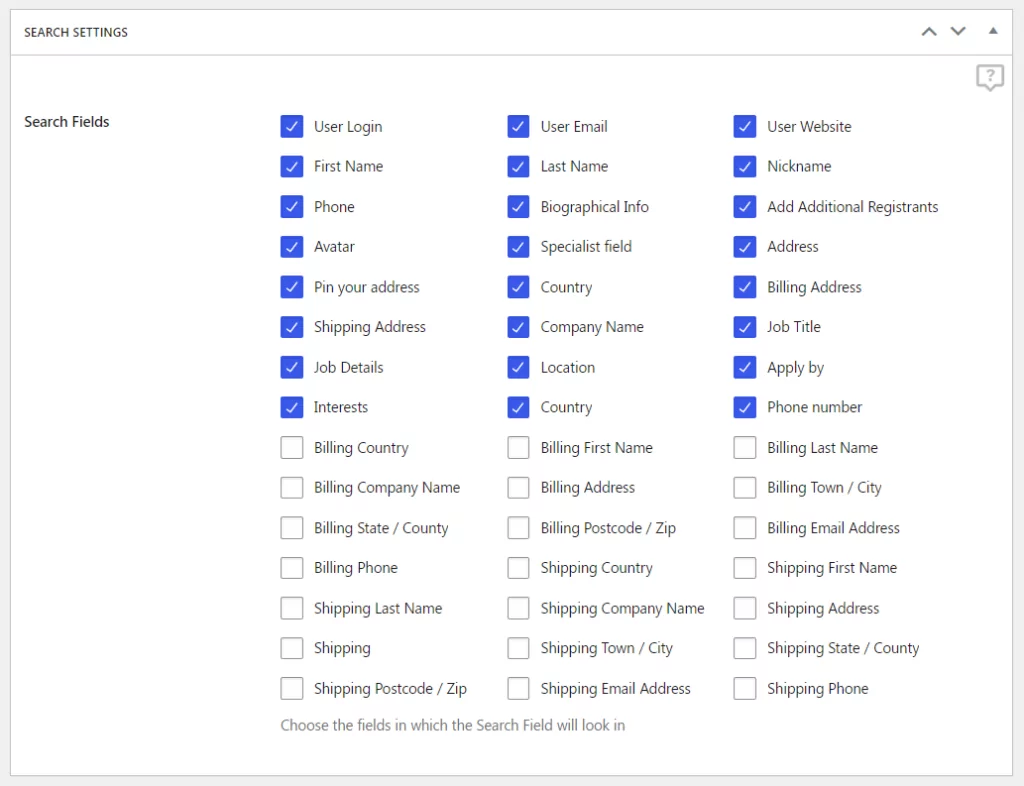
Task: Disable Biographical Info search field
Action: pos(519,206)
